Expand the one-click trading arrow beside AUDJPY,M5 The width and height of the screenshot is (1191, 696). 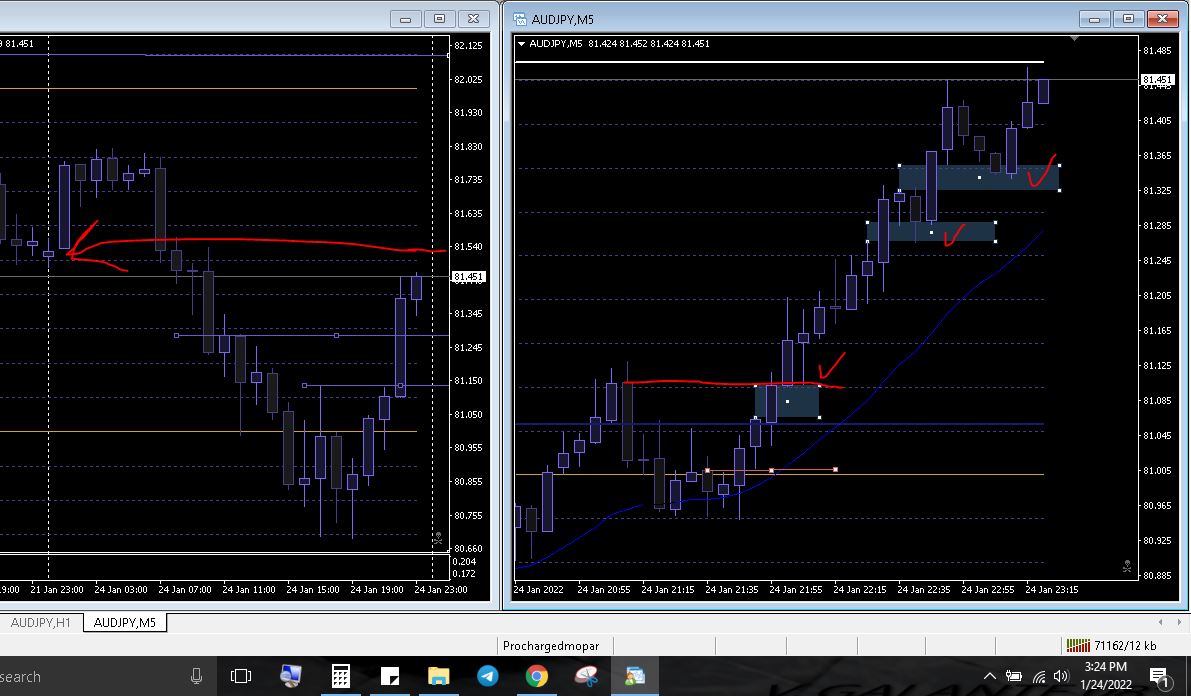coord(521,43)
